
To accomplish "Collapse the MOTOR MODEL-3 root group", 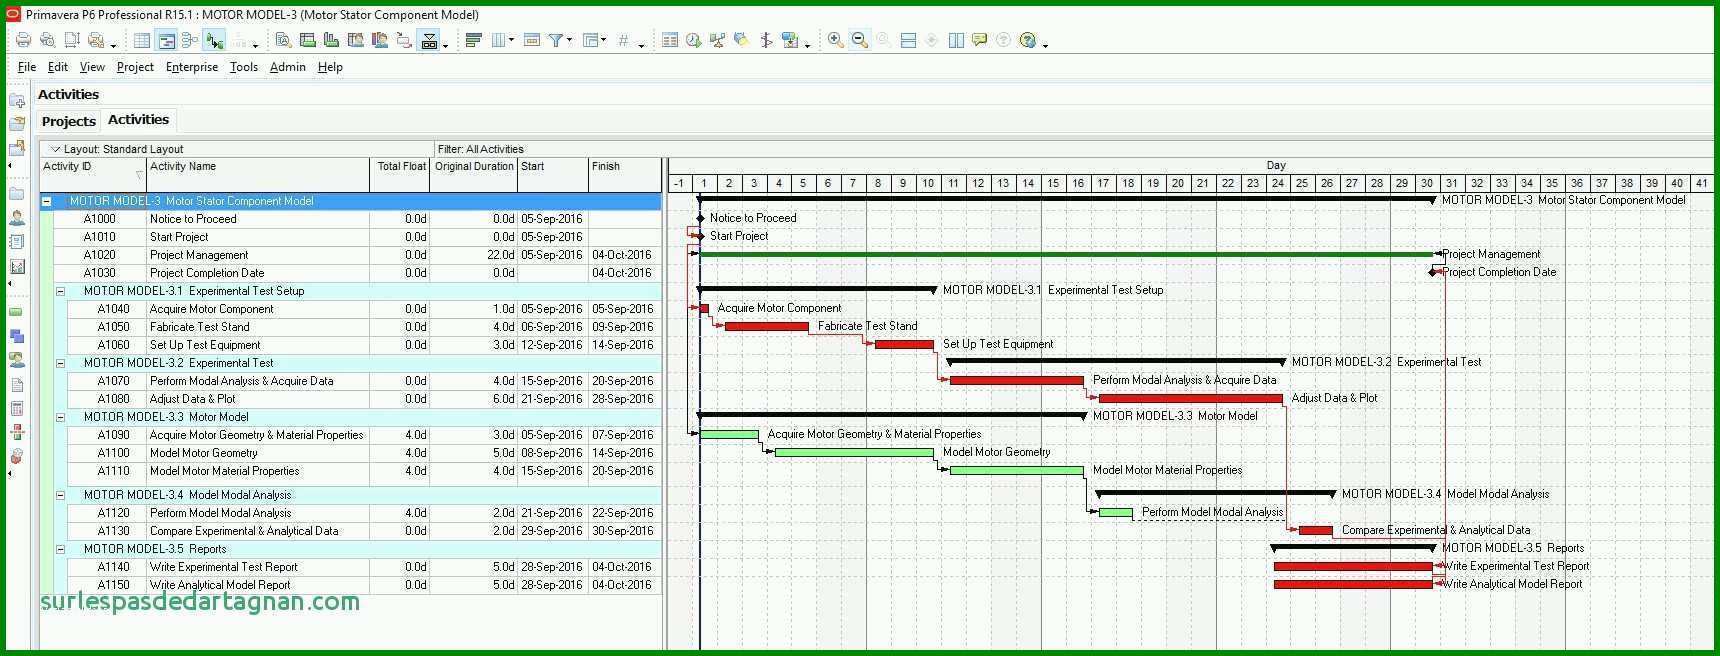I will pos(46,201).
